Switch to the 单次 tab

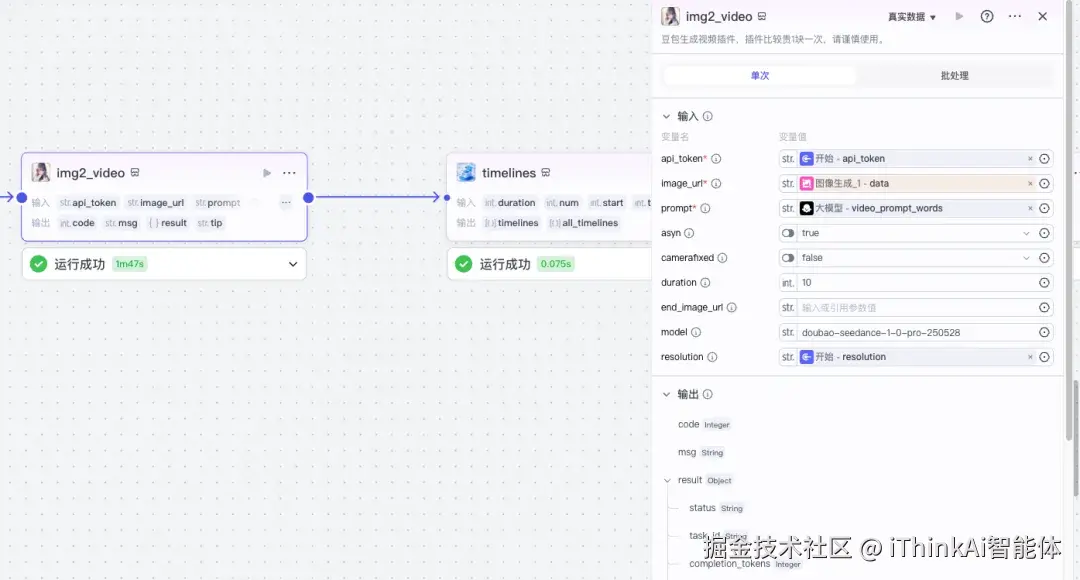point(760,76)
